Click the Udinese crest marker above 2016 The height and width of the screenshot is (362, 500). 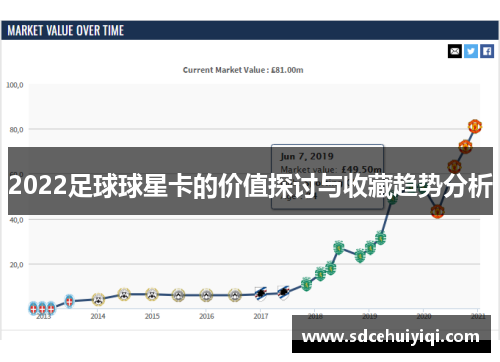click(x=206, y=295)
